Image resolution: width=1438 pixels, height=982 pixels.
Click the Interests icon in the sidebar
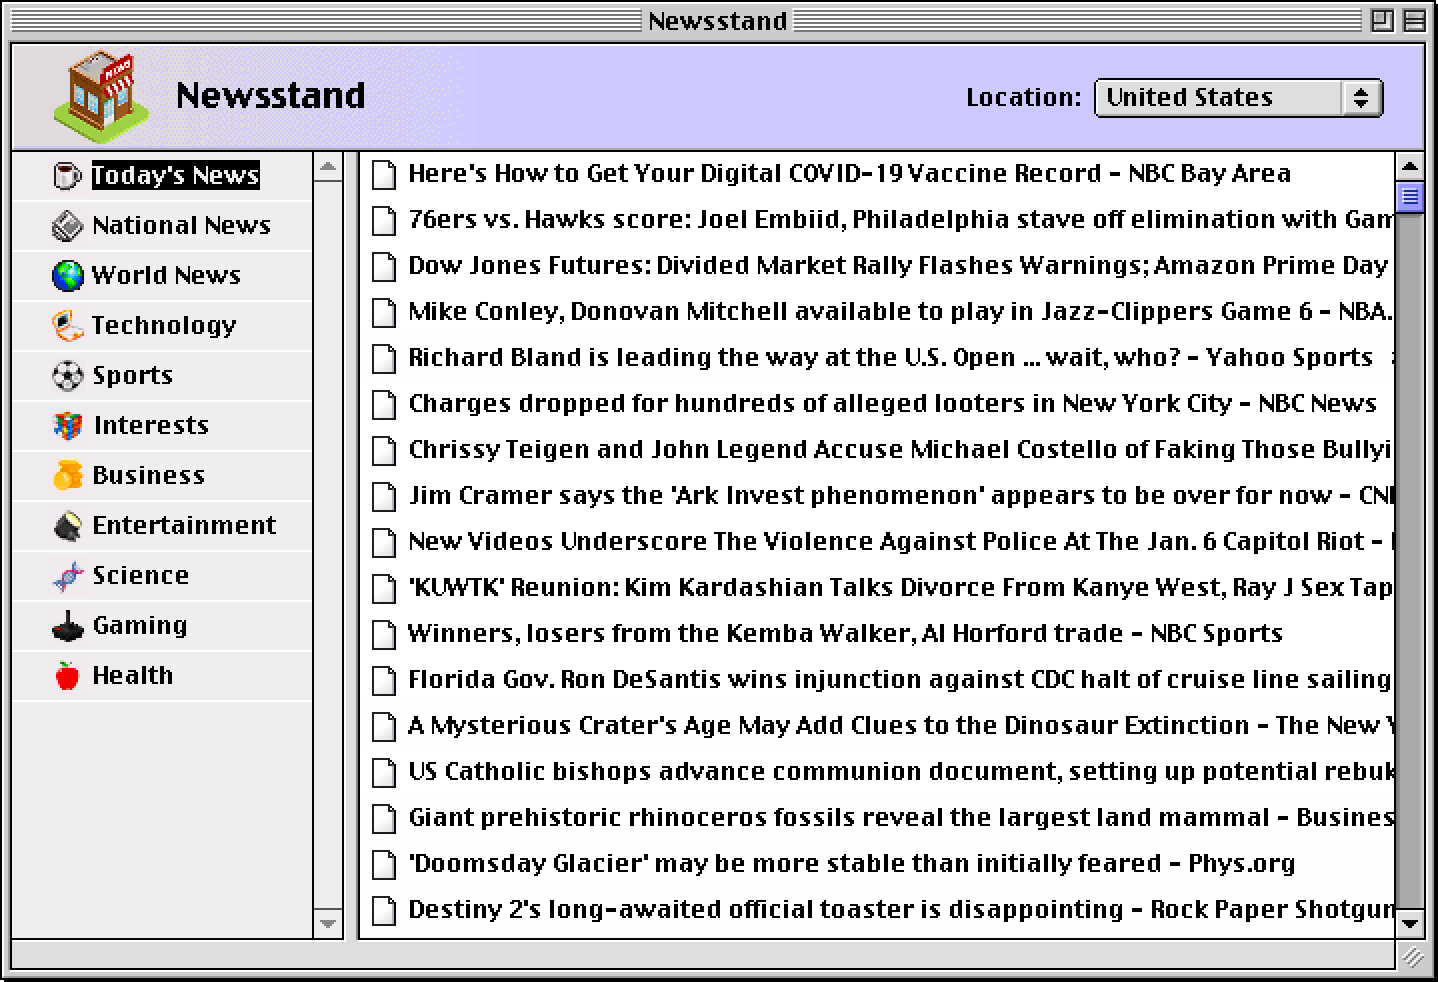click(64, 425)
